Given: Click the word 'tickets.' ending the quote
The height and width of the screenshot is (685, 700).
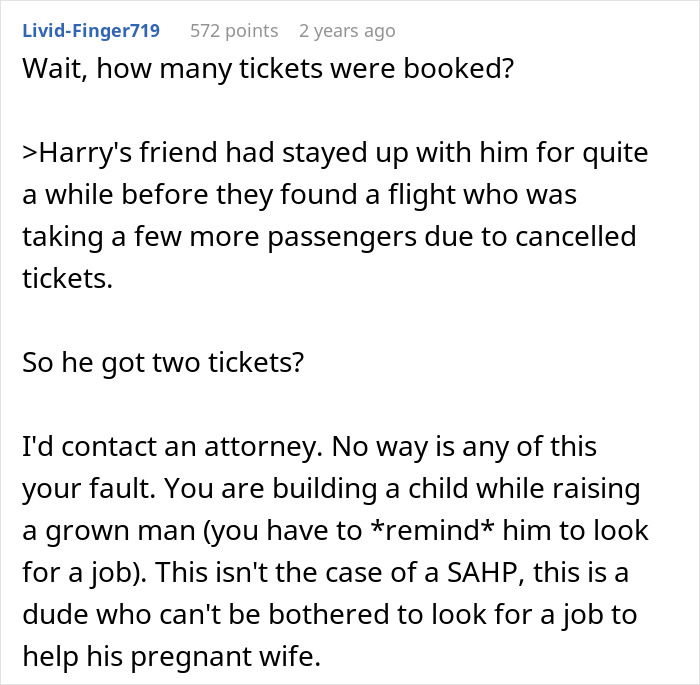Looking at the screenshot, I should pos(67,278).
